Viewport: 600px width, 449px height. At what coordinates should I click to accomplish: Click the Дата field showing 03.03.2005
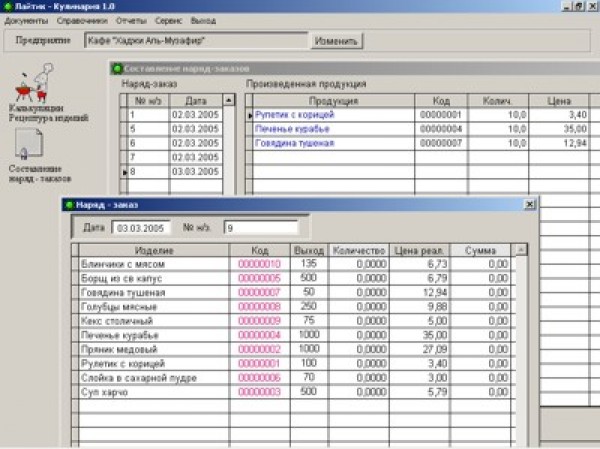coord(141,228)
